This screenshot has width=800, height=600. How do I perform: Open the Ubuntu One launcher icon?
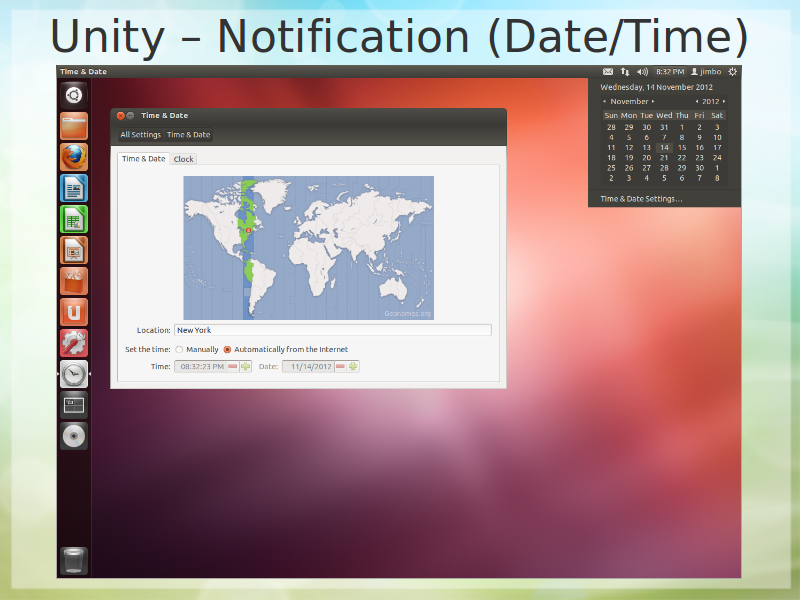coord(74,312)
